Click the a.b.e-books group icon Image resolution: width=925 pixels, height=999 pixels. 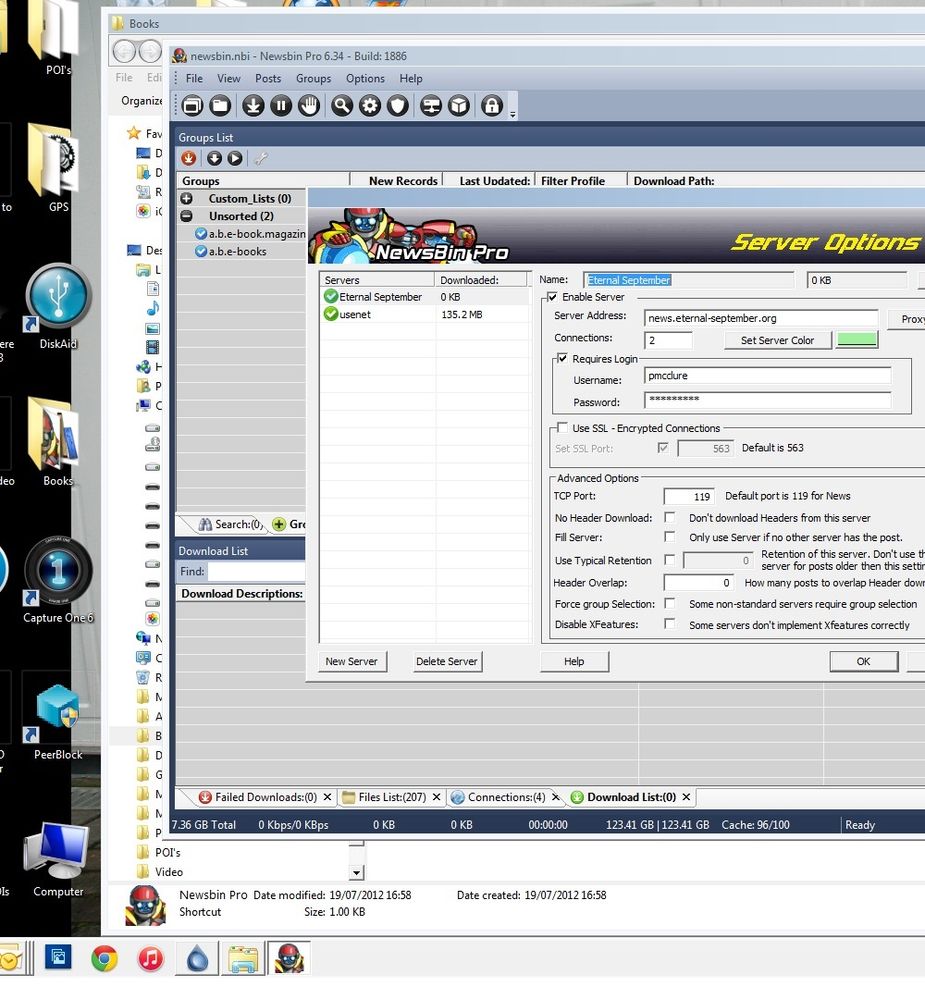(x=201, y=251)
